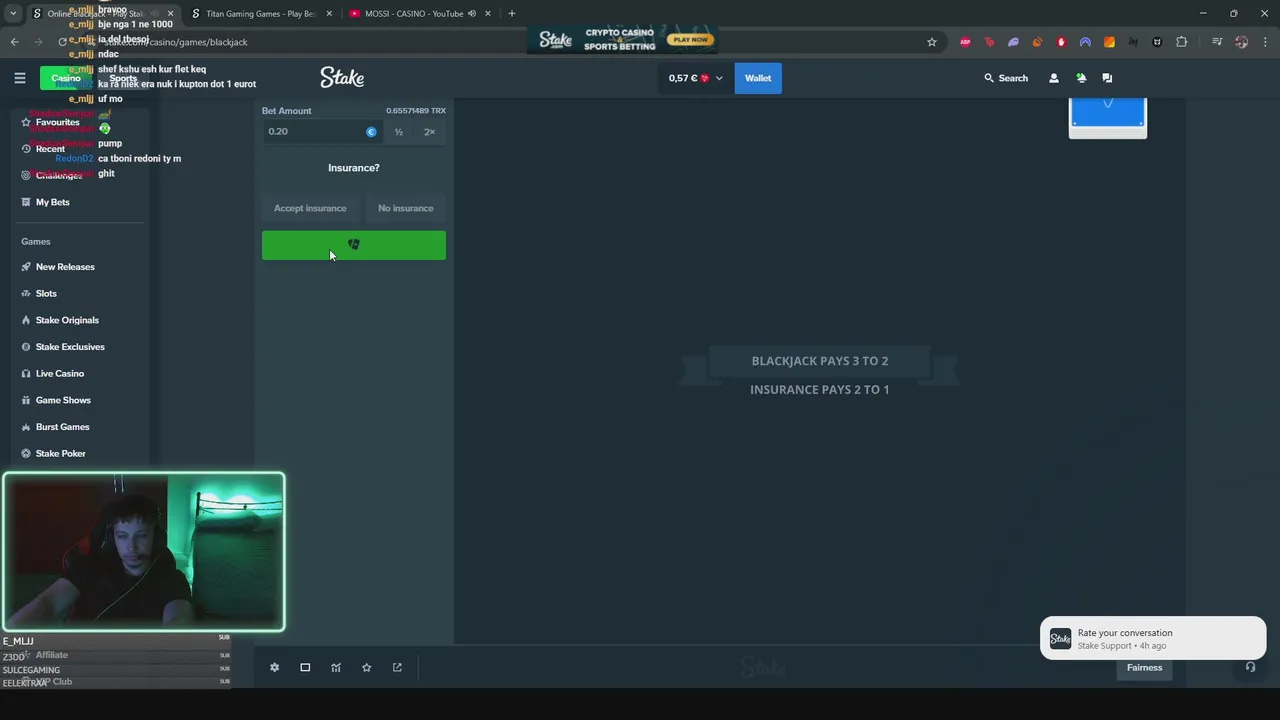Open the Wallet

pyautogui.click(x=758, y=78)
